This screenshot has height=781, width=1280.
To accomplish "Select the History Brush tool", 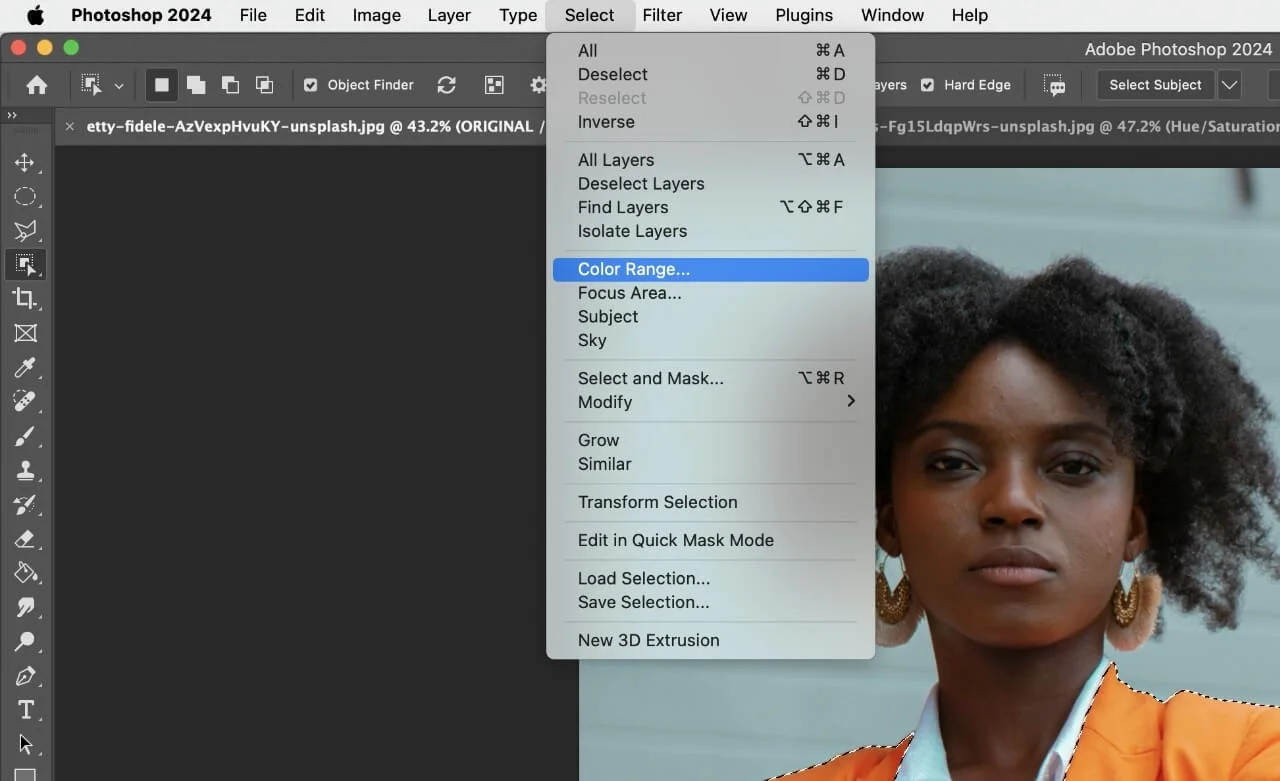I will [x=25, y=505].
